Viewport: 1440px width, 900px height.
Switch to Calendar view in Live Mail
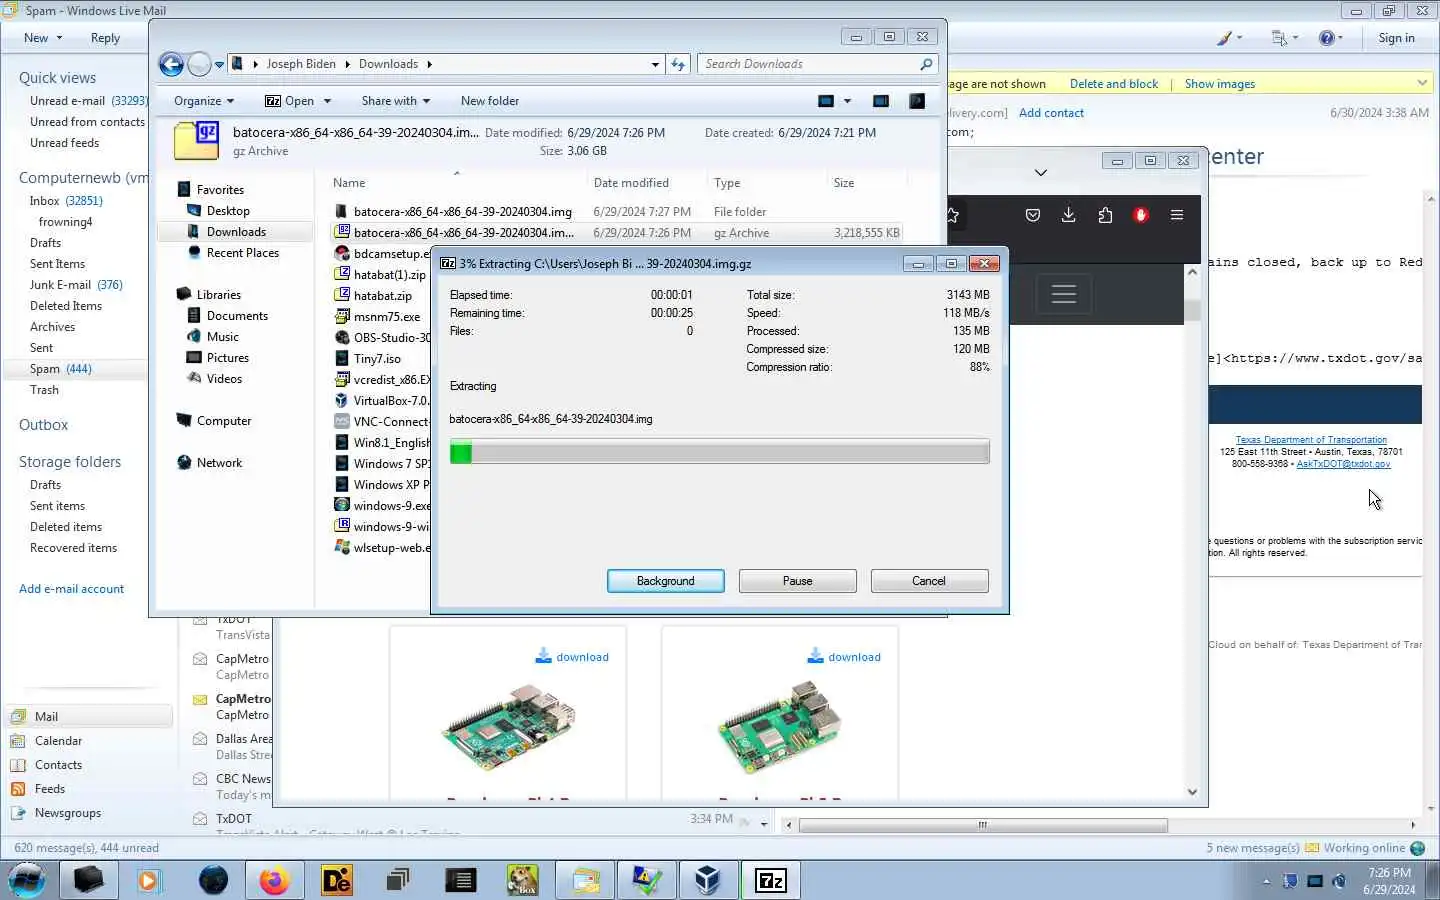(58, 741)
